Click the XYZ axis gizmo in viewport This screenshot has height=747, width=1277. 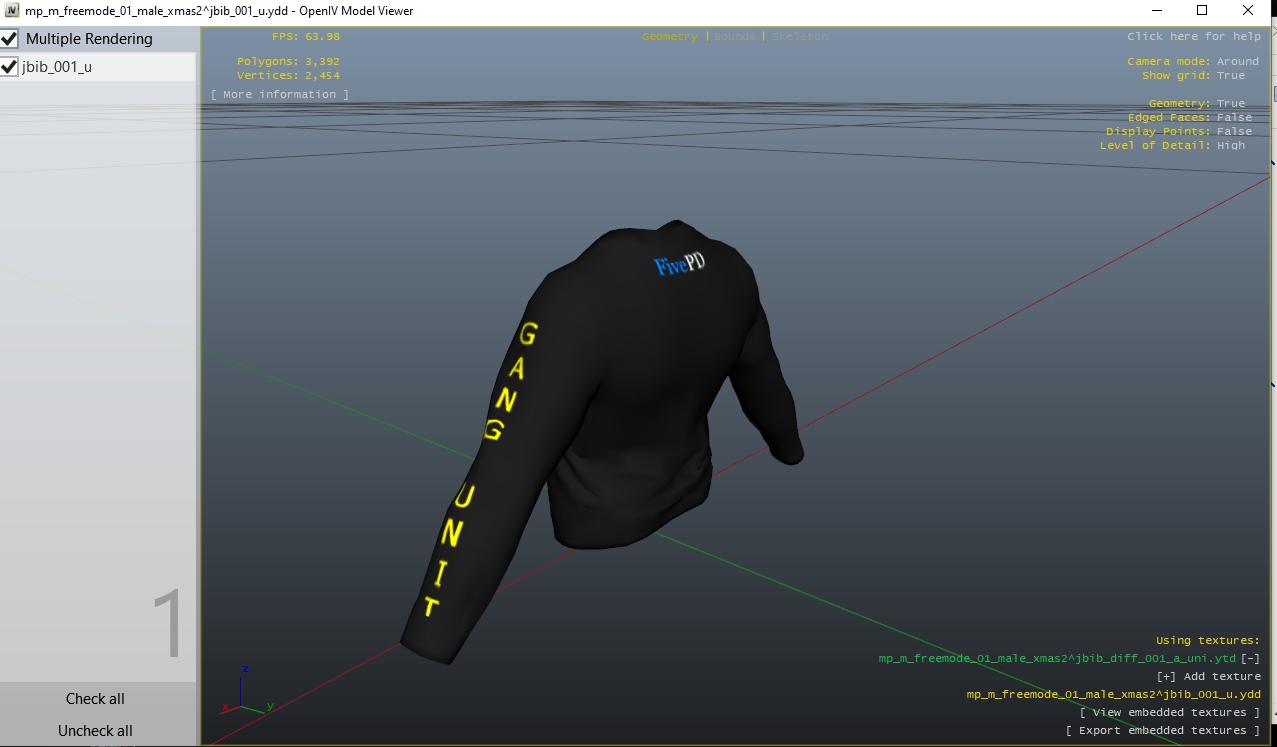243,688
